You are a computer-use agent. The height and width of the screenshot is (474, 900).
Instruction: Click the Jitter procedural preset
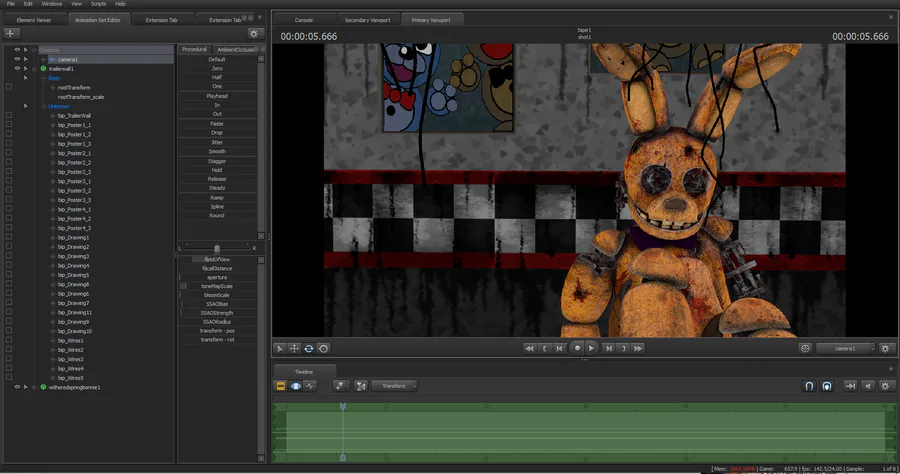(217, 142)
